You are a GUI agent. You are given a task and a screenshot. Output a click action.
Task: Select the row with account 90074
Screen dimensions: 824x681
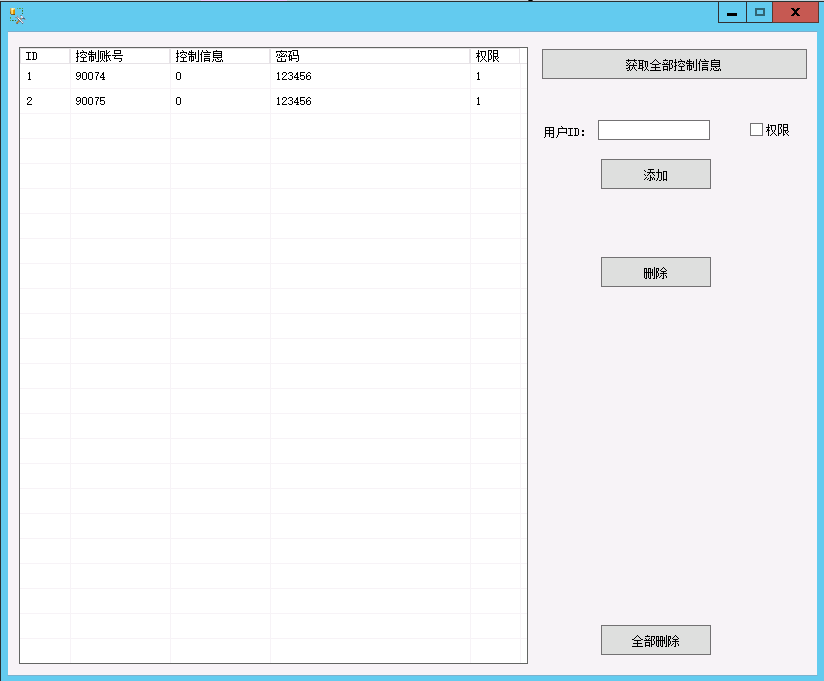tap(90, 76)
